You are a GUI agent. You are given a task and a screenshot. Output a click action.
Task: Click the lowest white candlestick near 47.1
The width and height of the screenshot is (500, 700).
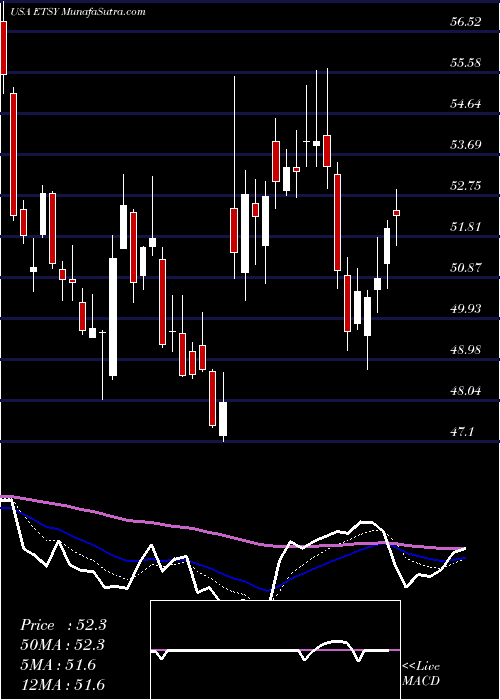click(223, 419)
